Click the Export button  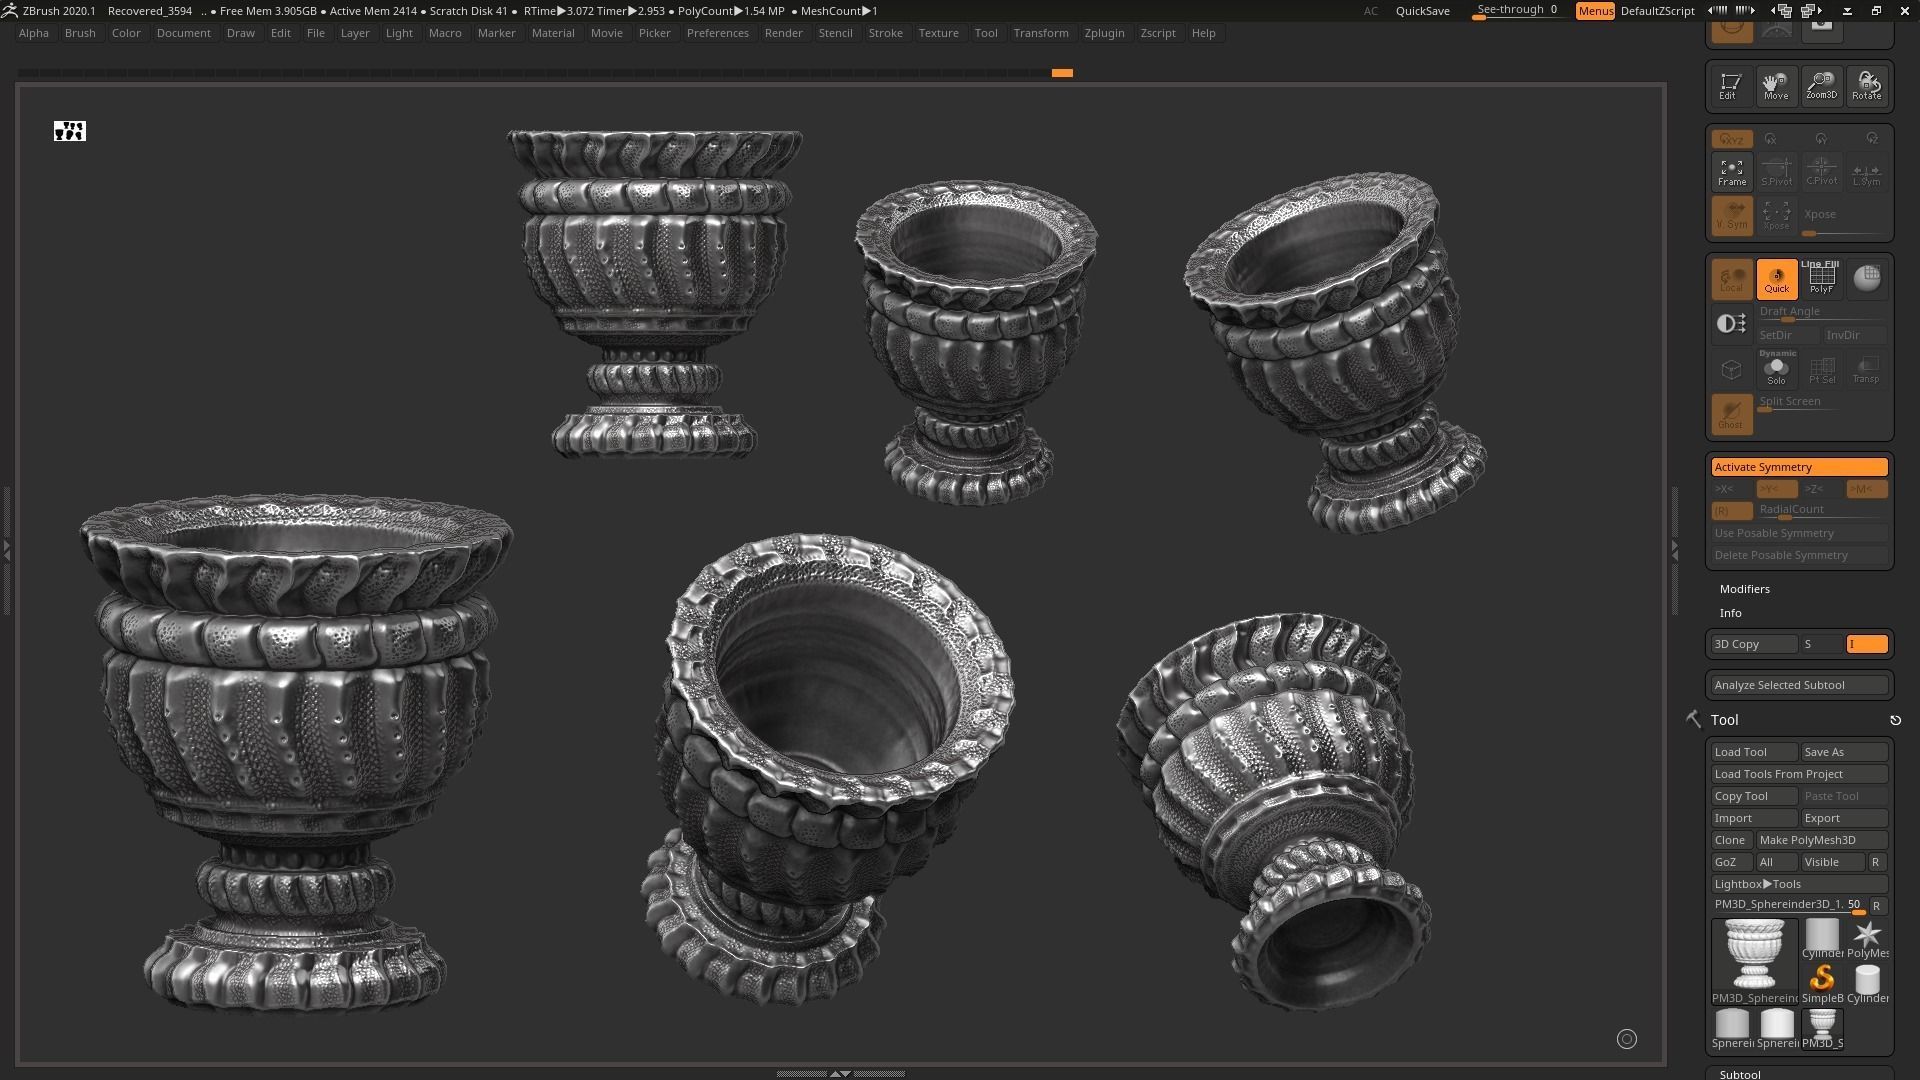(x=1844, y=818)
